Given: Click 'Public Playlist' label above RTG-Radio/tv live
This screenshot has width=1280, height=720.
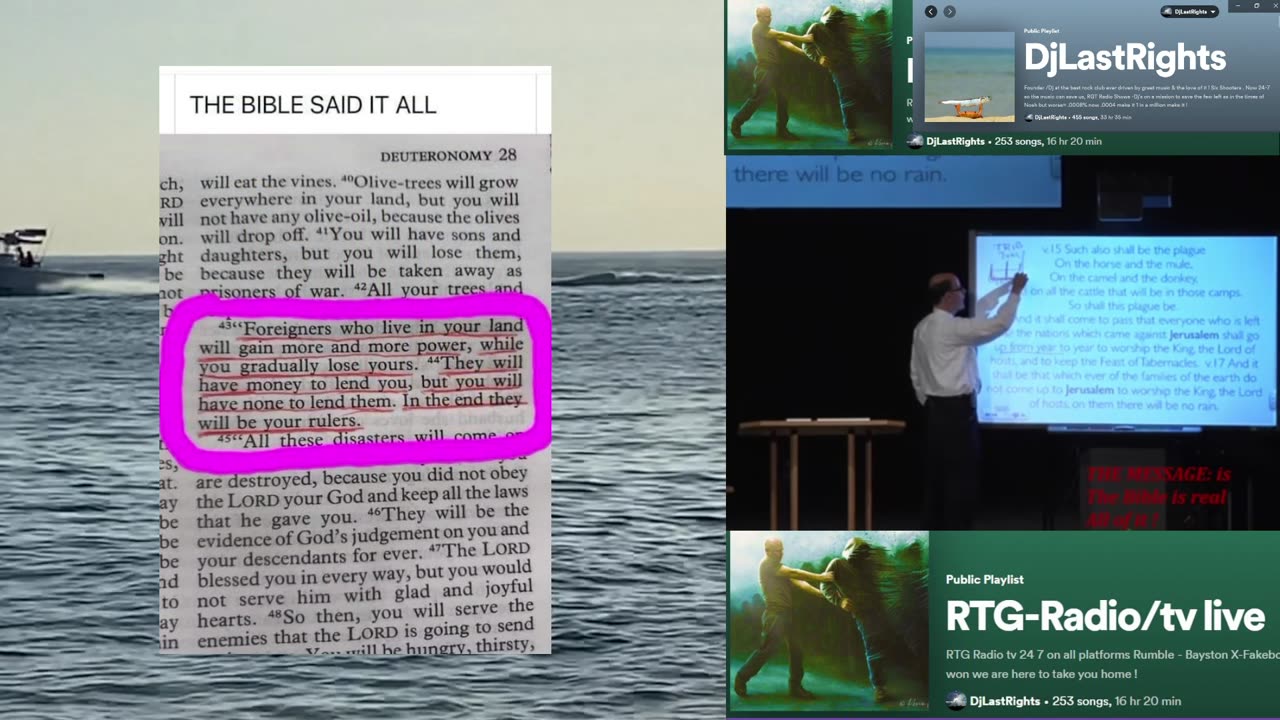Looking at the screenshot, I should 985,580.
